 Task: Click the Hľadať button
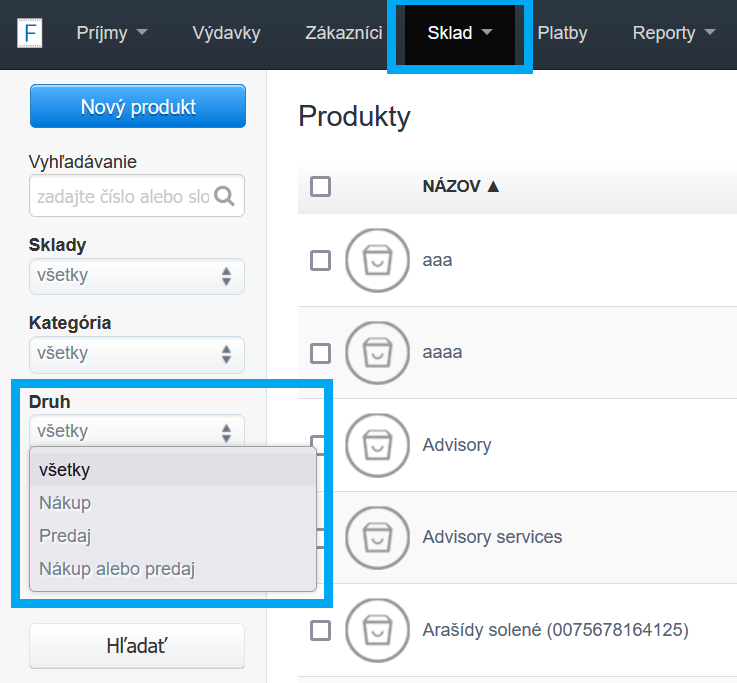137,646
